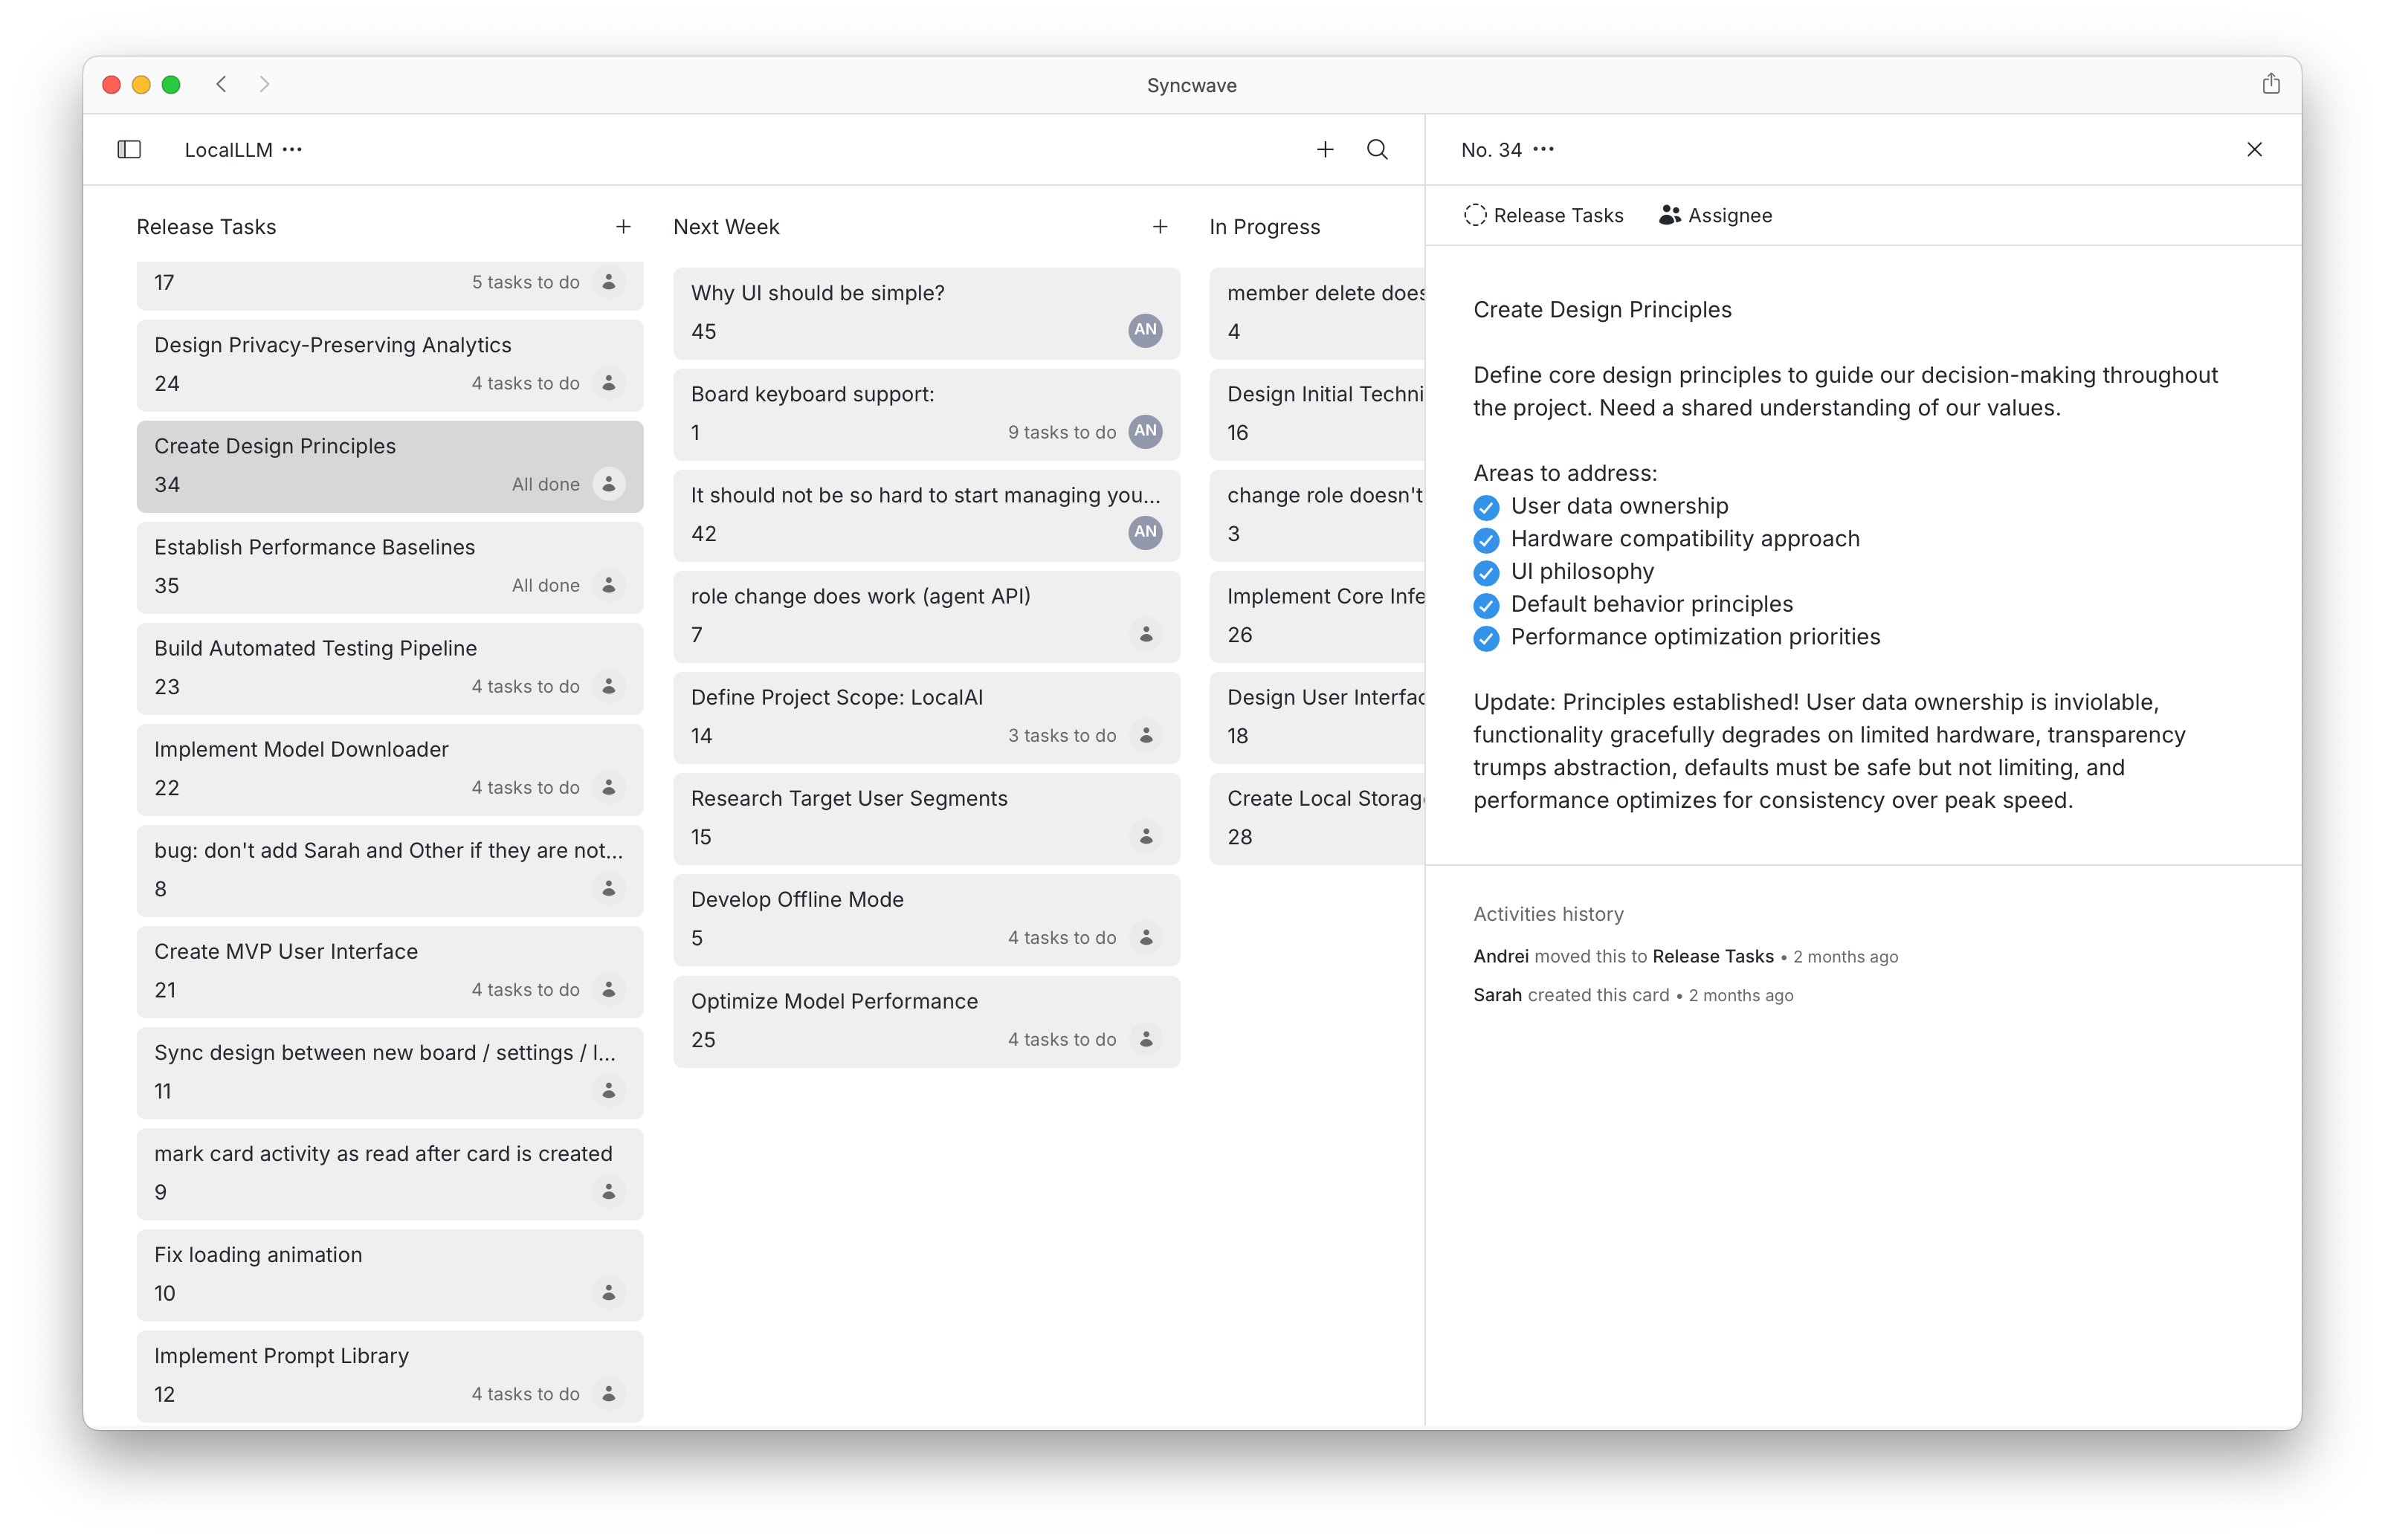
Task: Navigate back with the left arrow
Action: point(222,84)
